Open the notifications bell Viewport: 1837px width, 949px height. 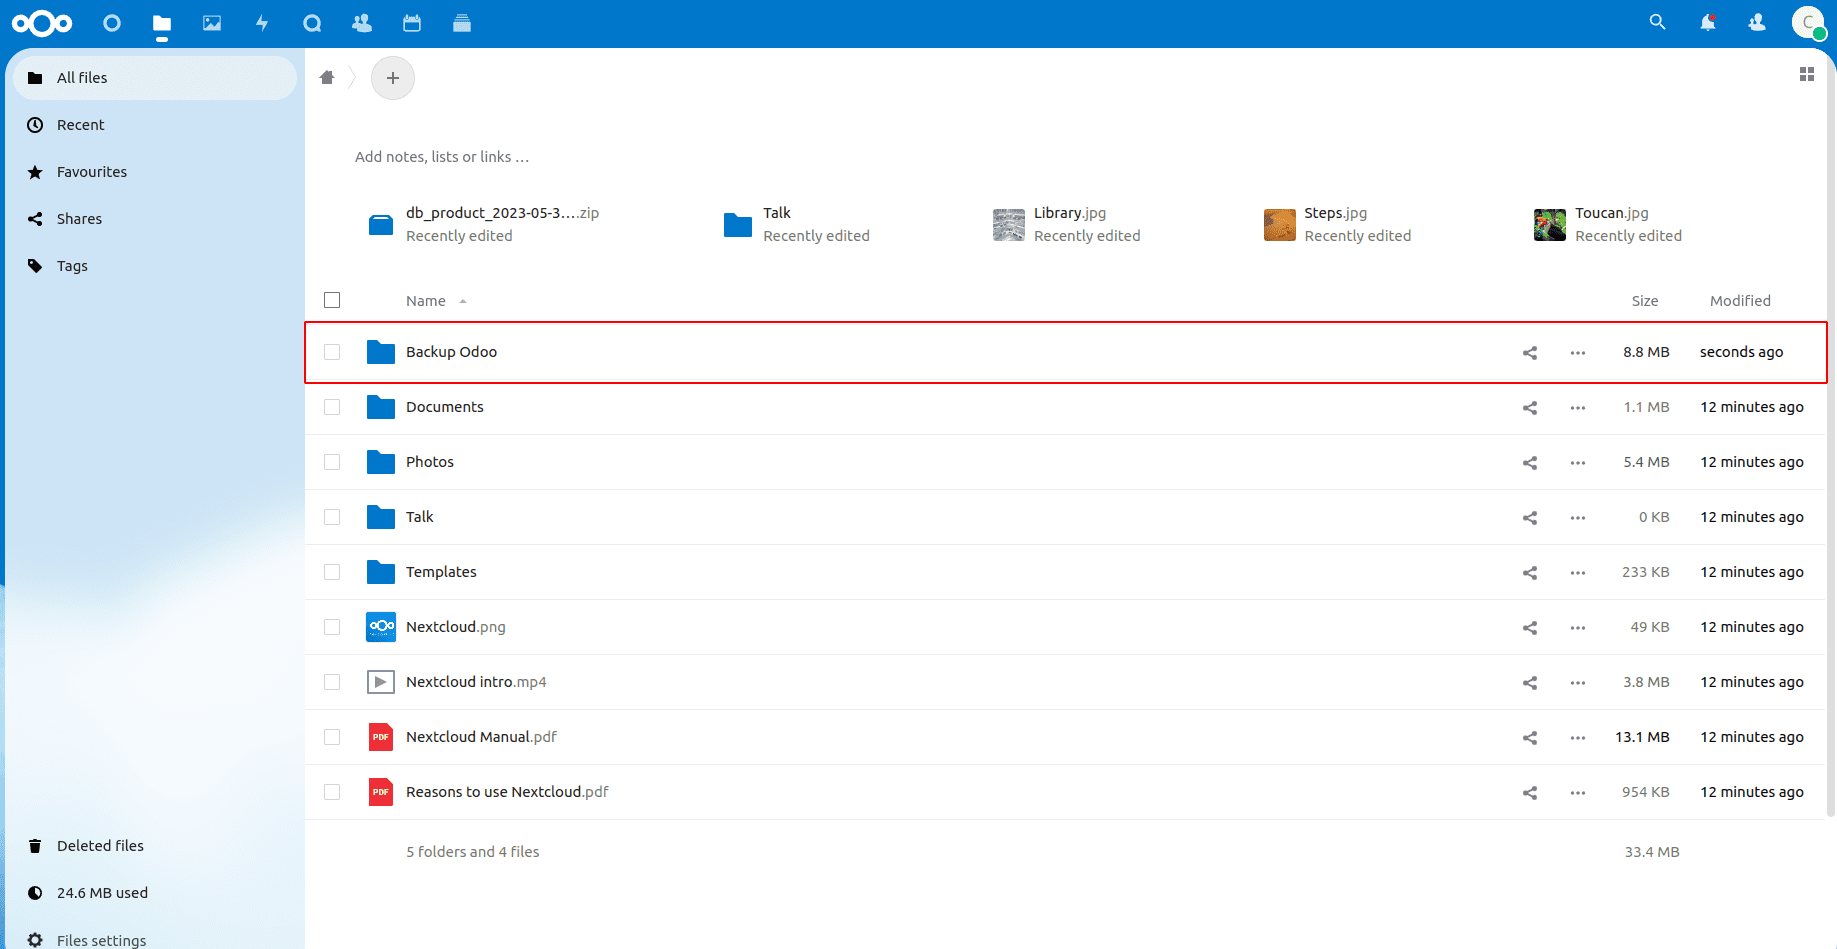1707,22
